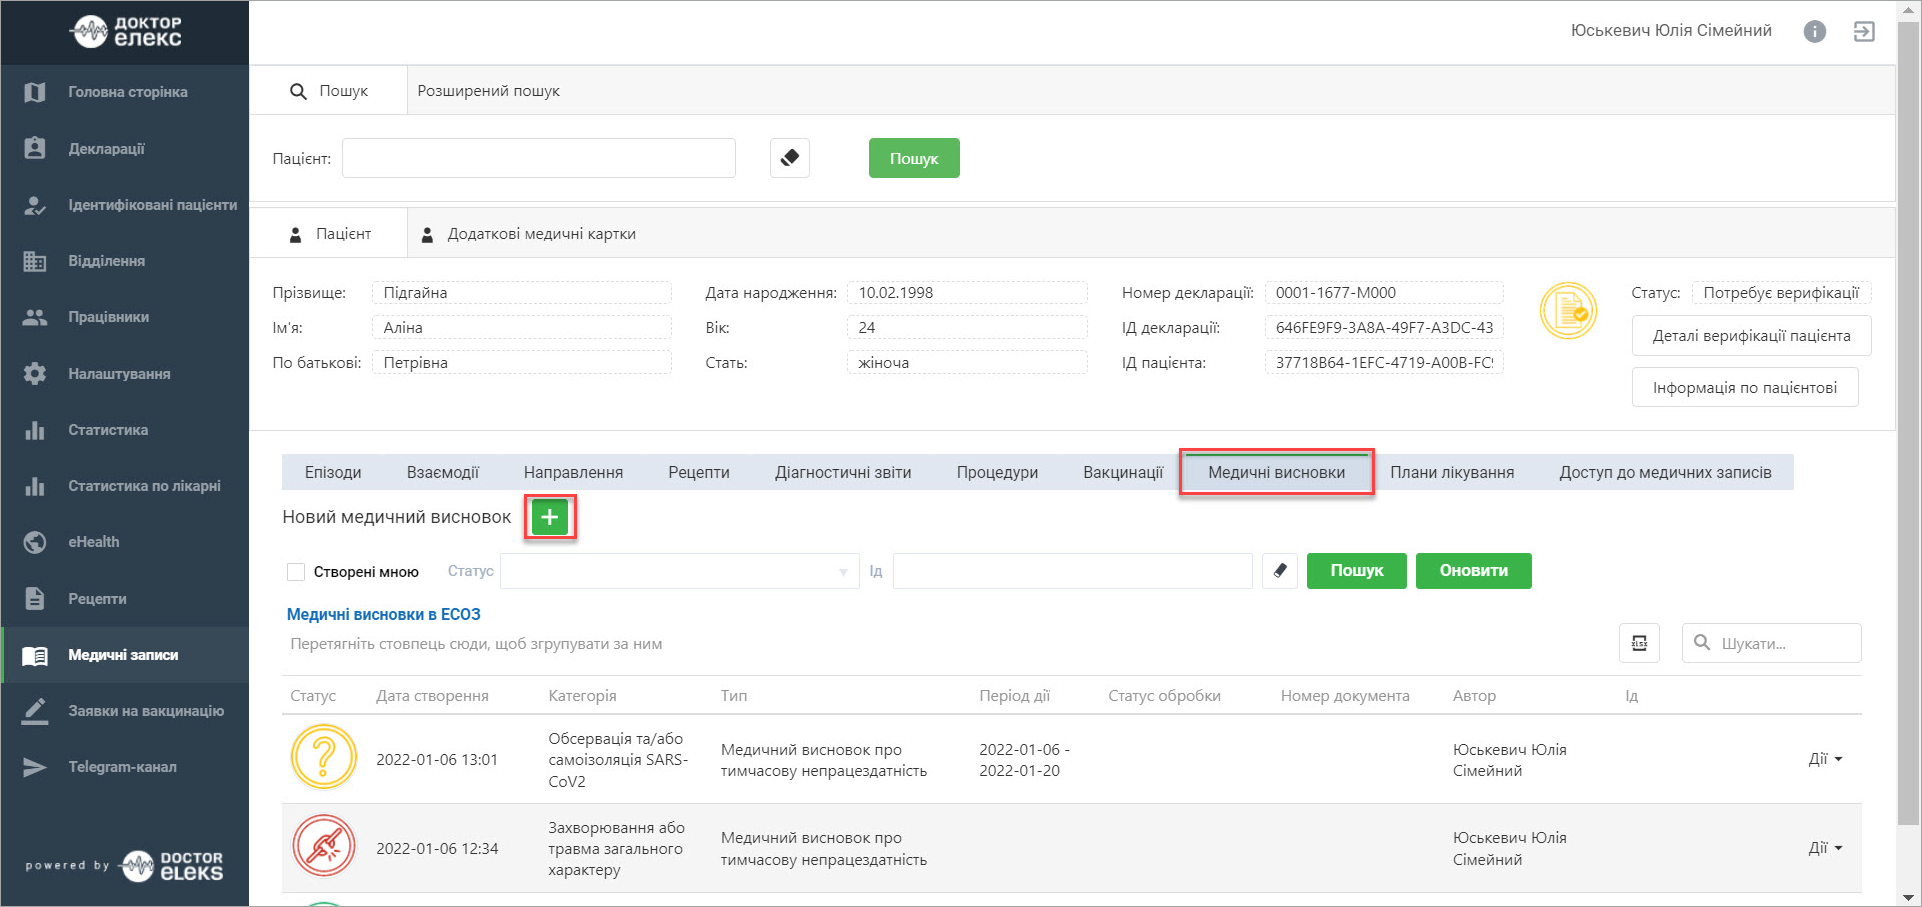Viewport: 1922px width, 907px height.
Task: Open Налаштування gear icon
Action: [35, 374]
